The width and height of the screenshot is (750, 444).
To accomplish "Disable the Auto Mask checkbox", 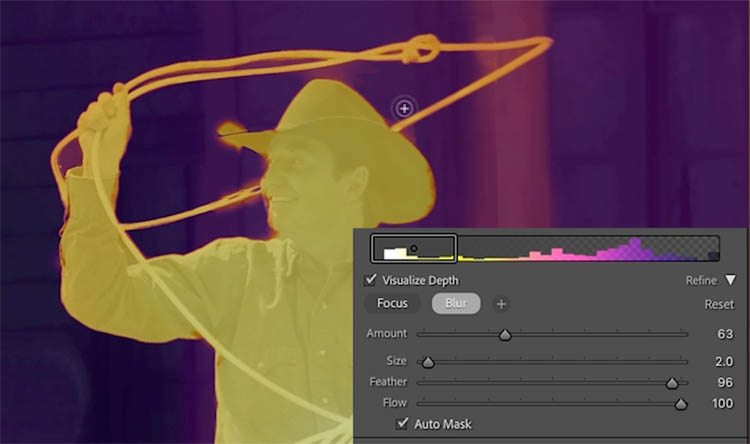I will [402, 424].
